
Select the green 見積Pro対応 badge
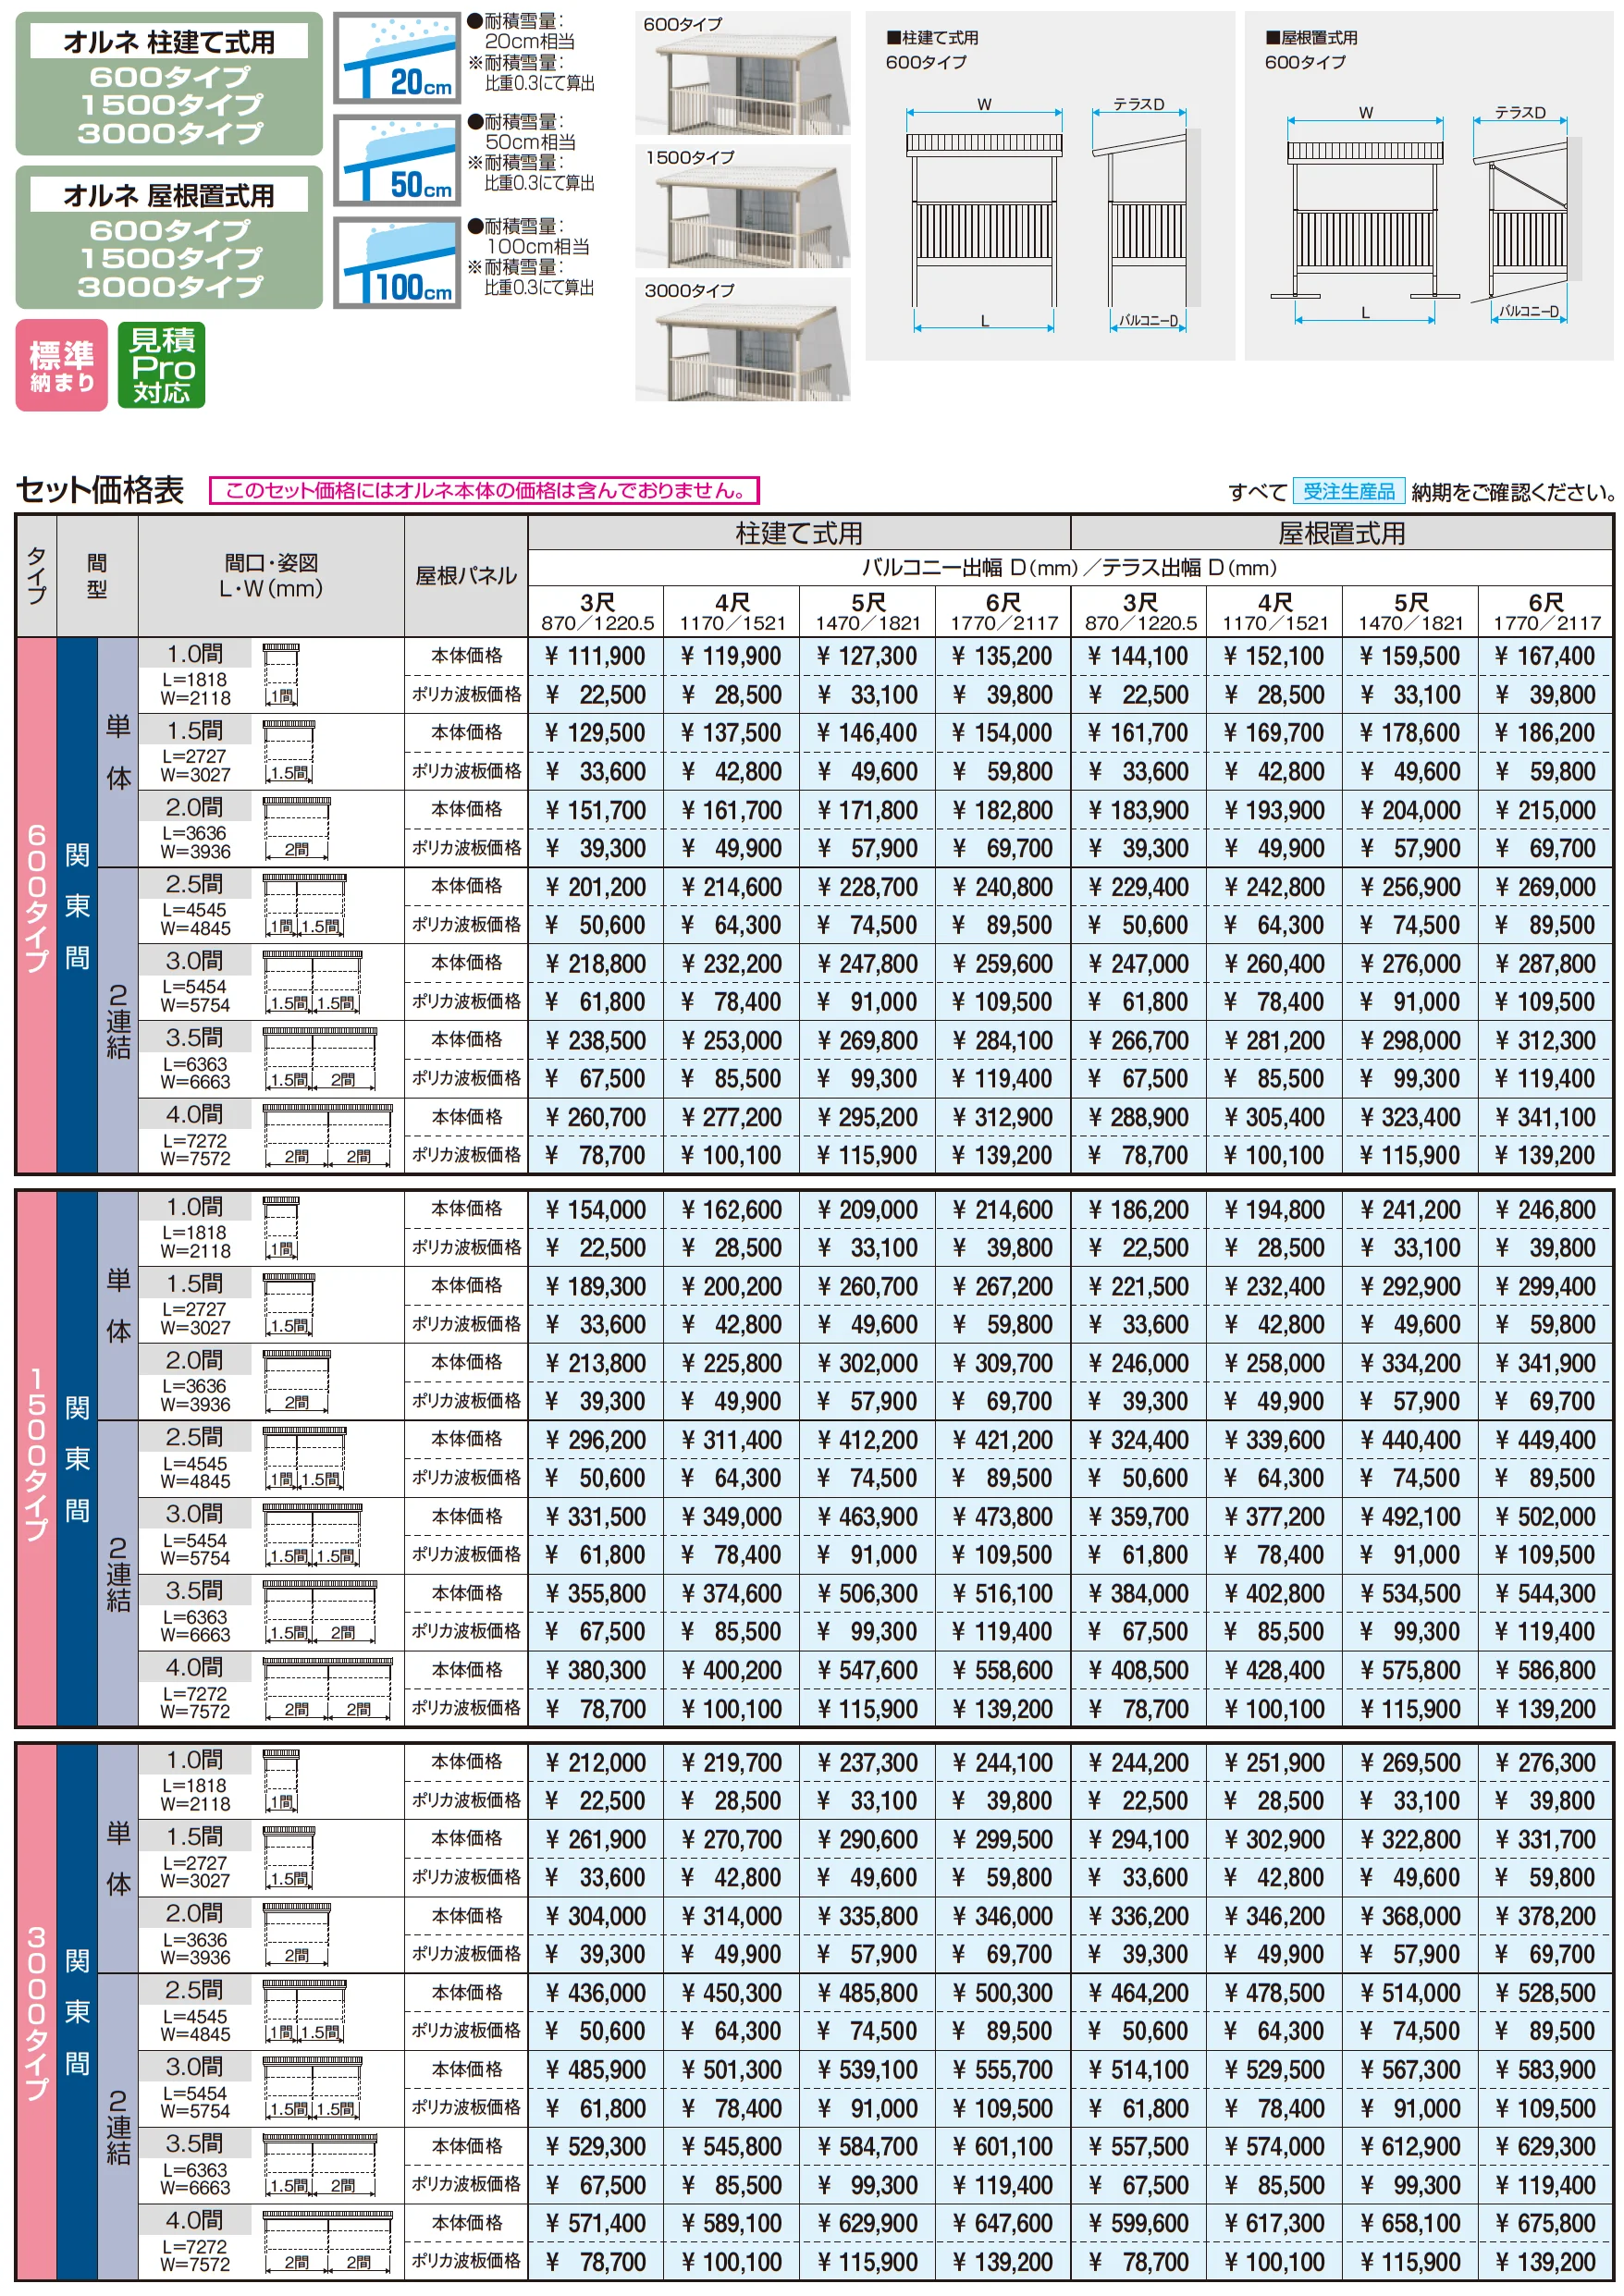click(162, 365)
